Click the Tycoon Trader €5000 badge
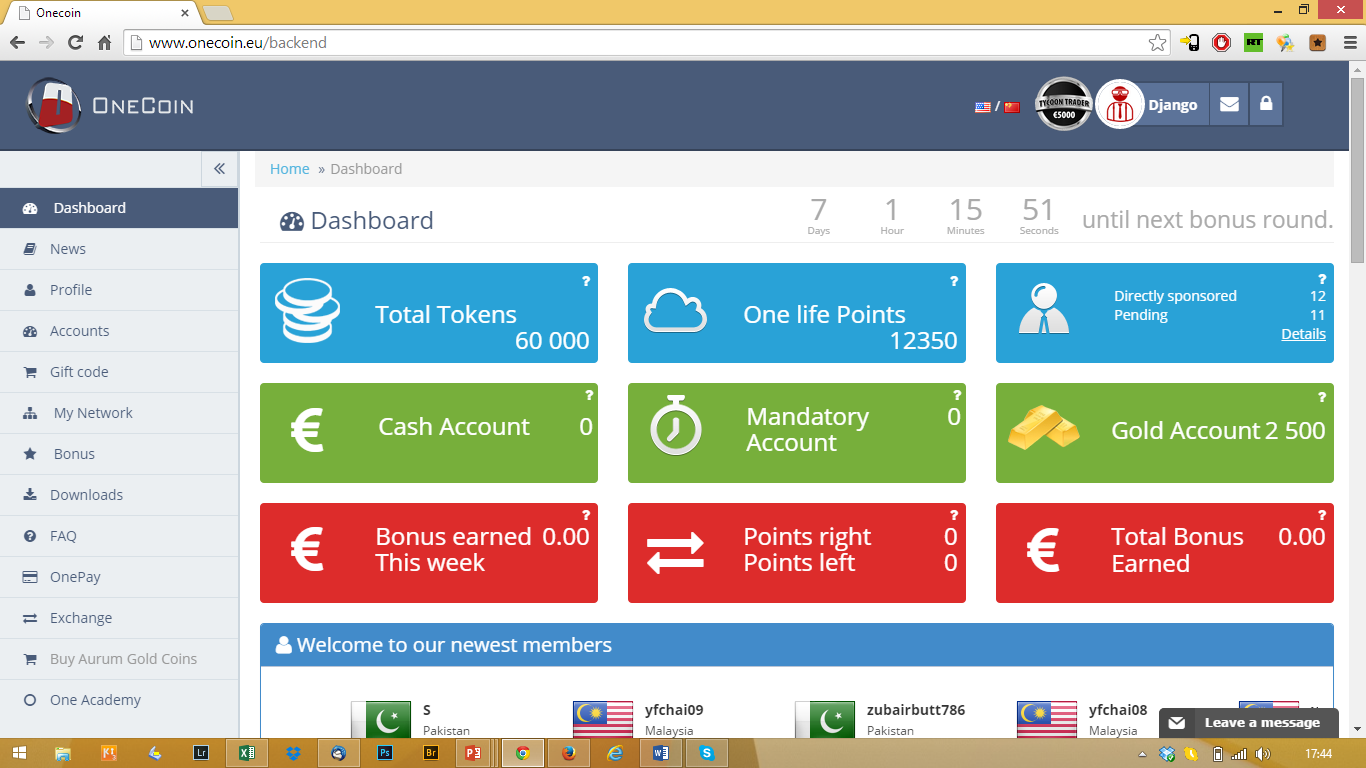This screenshot has width=1366, height=768. point(1064,104)
